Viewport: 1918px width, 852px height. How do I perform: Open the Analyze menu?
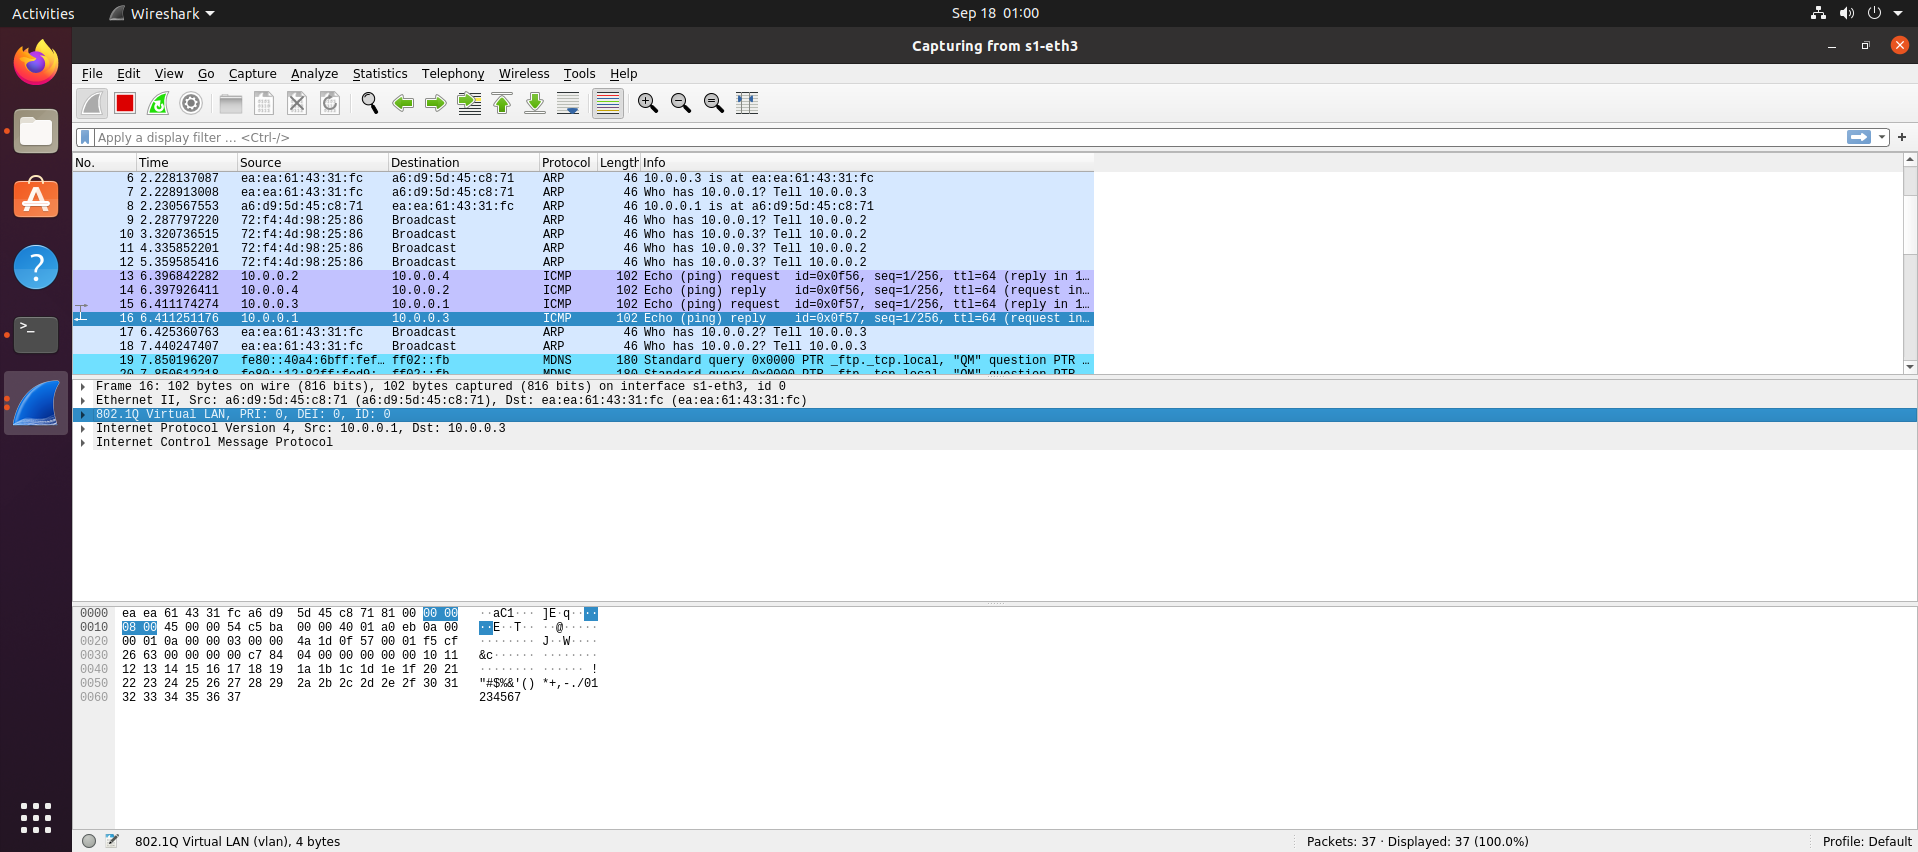click(314, 74)
